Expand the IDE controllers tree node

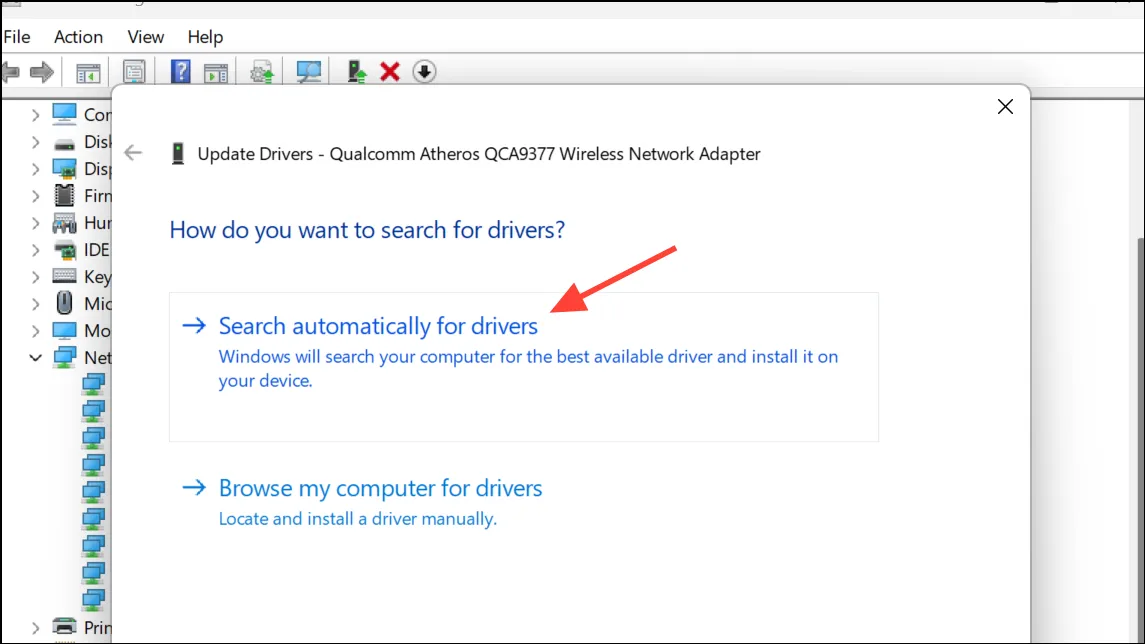click(x=35, y=250)
